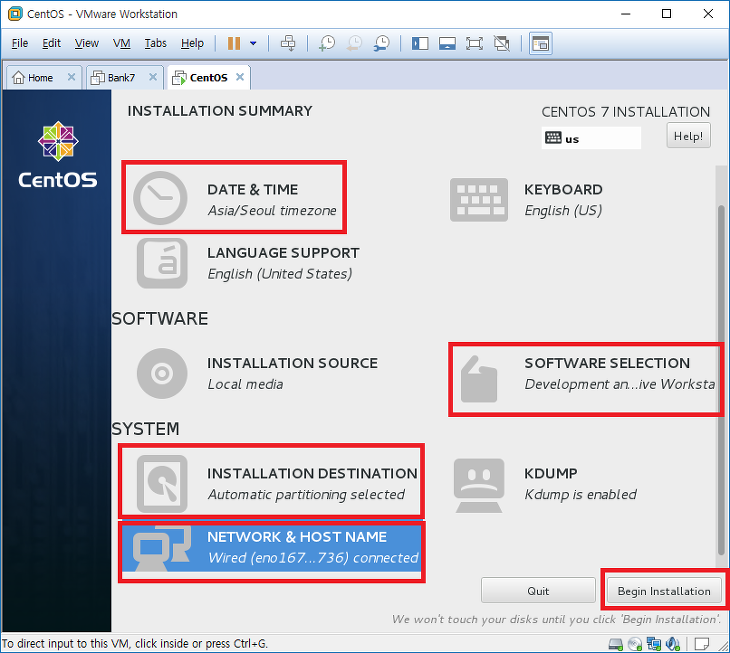Image resolution: width=730 pixels, height=653 pixels.
Task: Open Keyboard layout settings
Action: tap(526, 199)
